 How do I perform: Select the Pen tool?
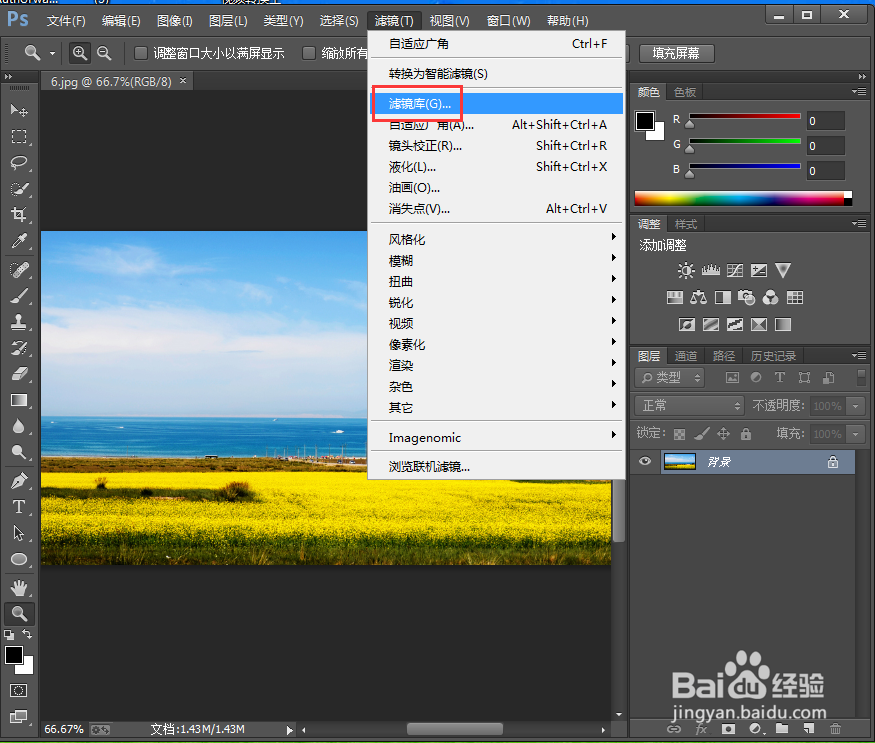19,481
